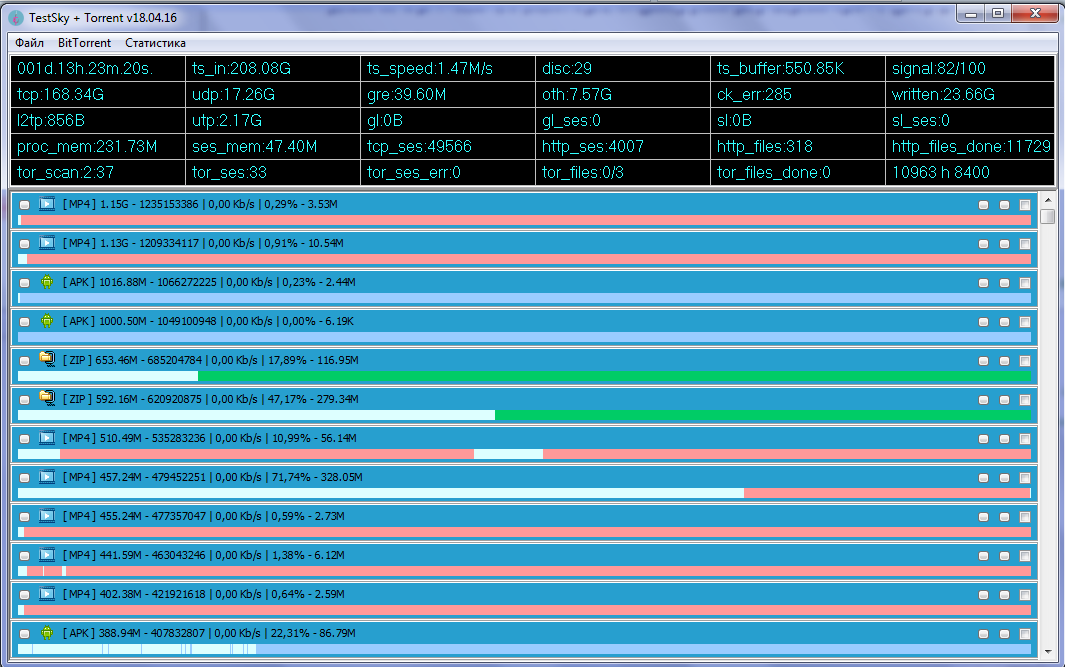The image size is (1065, 667).
Task: Tick the left checkbox of the 1.13G MP4 row
Action: 24,244
